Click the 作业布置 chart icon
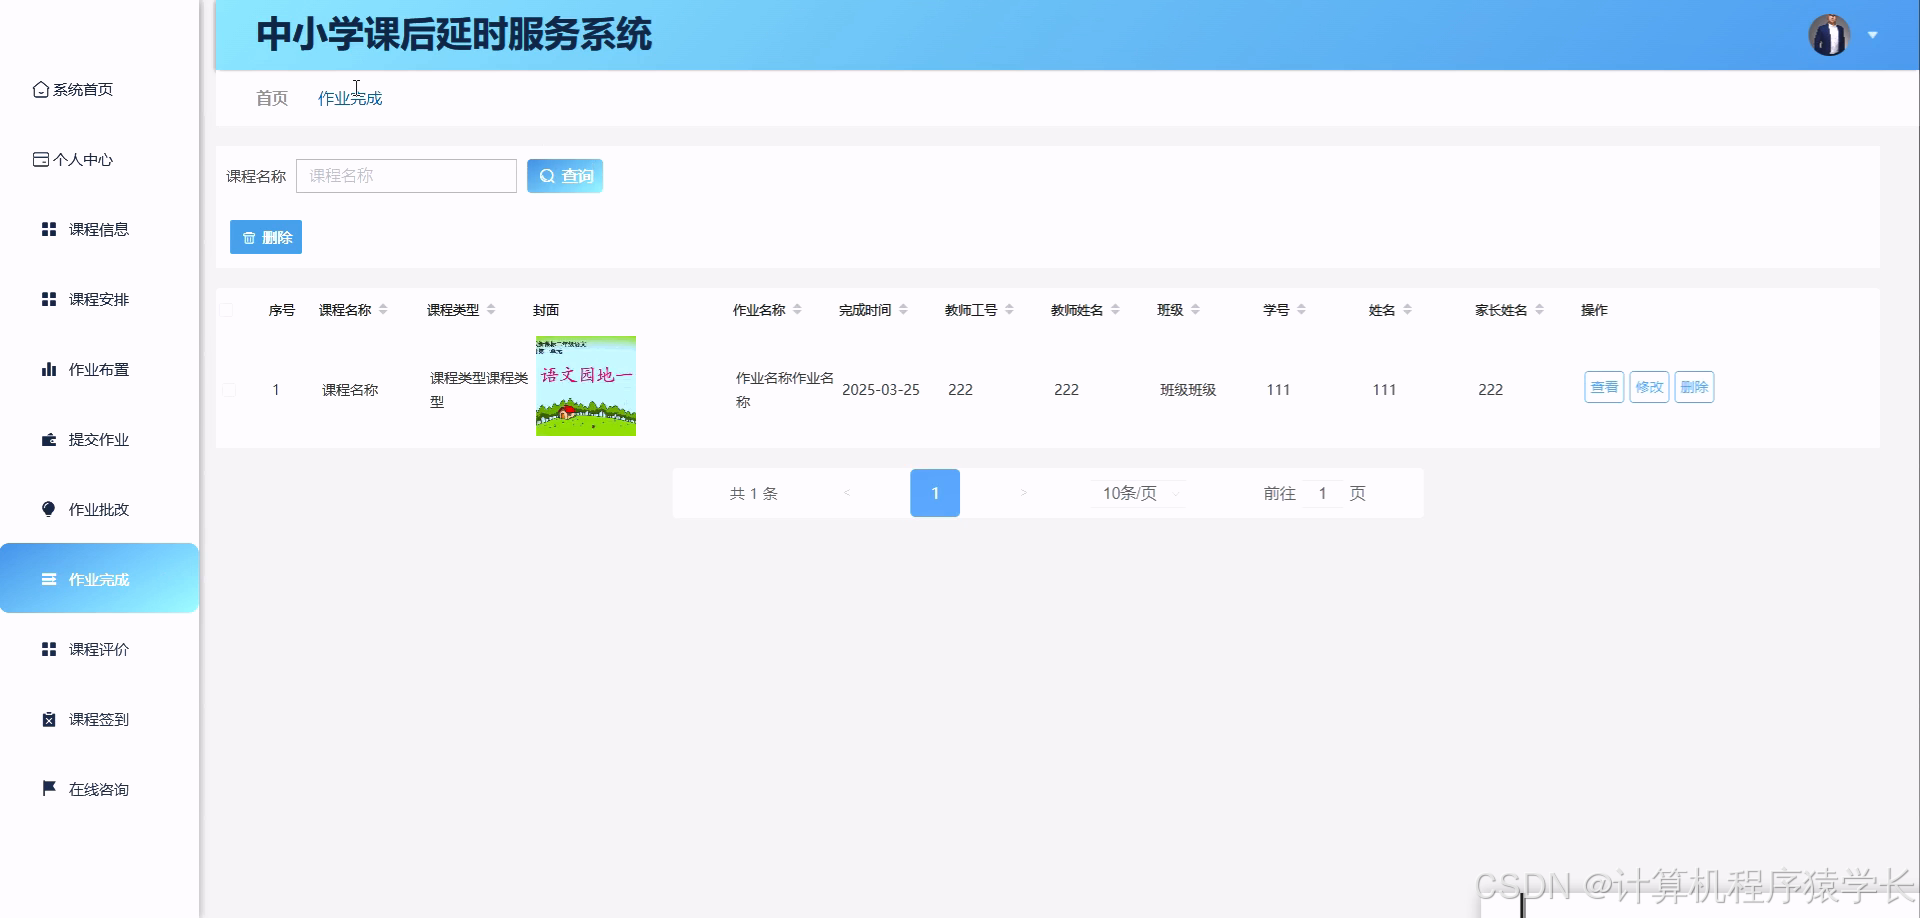The image size is (1920, 918). coord(49,368)
